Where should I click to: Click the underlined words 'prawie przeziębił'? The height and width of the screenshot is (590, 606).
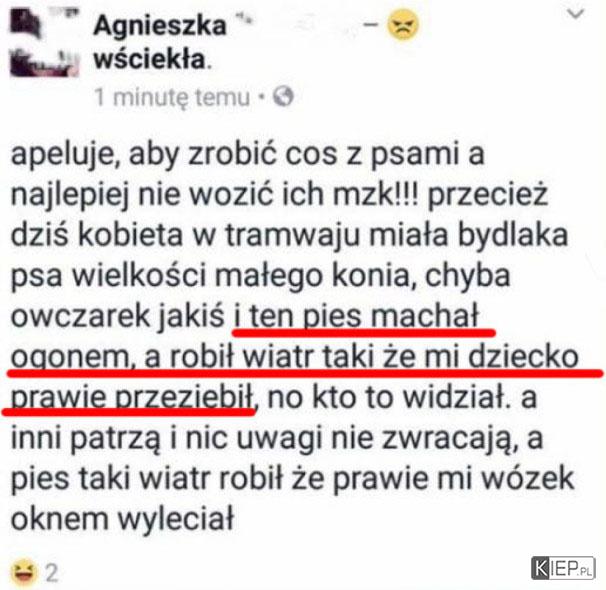(x=132, y=398)
